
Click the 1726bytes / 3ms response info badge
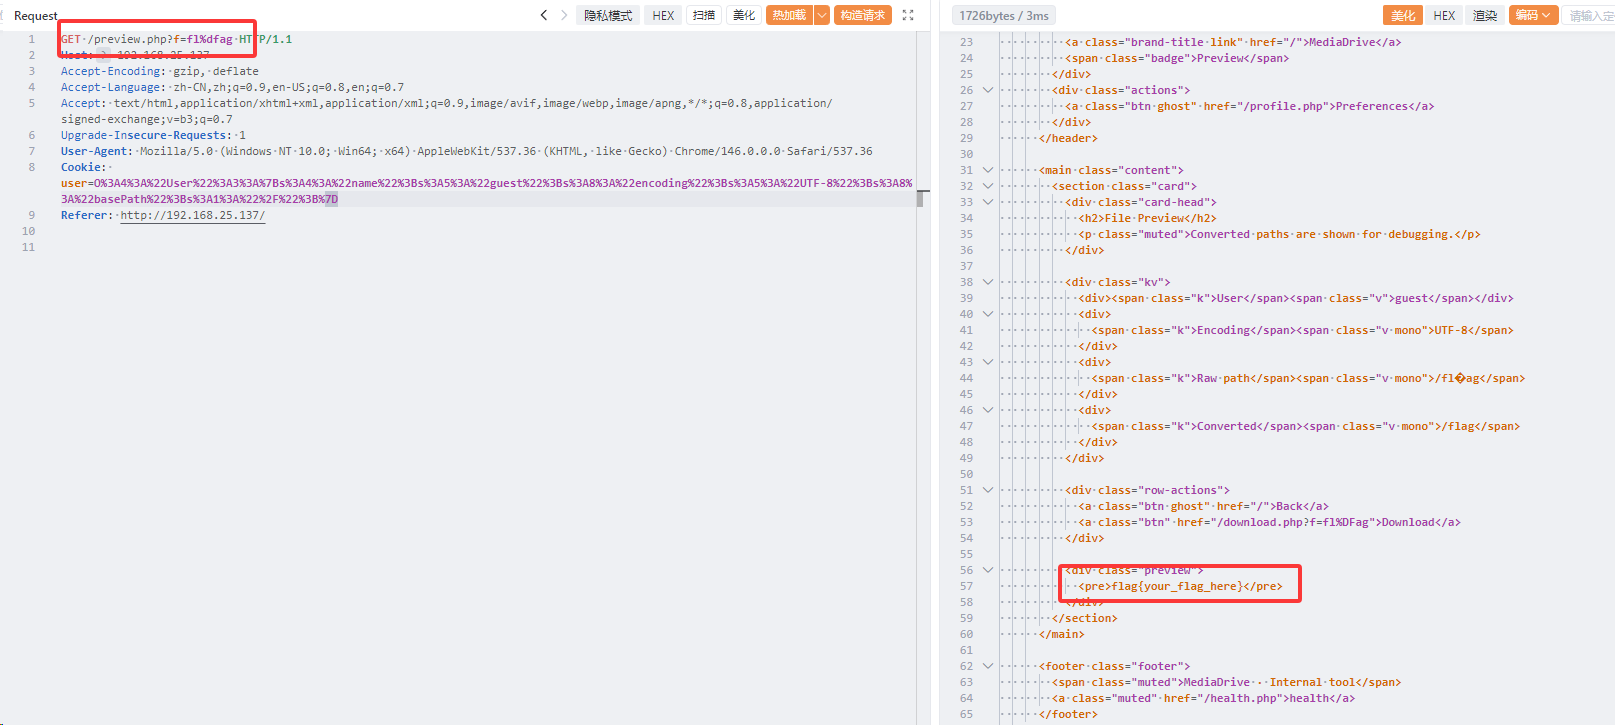[x=1003, y=15]
